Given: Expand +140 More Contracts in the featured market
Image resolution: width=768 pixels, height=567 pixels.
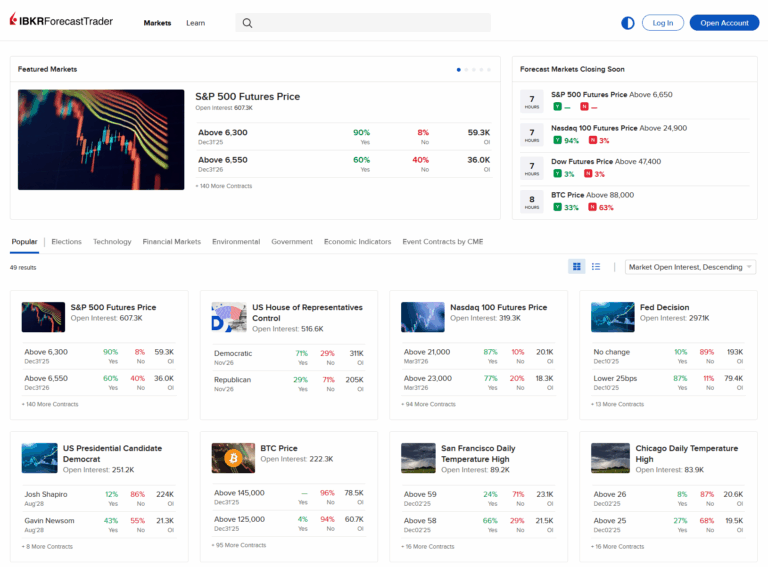Looking at the screenshot, I should tap(224, 186).
